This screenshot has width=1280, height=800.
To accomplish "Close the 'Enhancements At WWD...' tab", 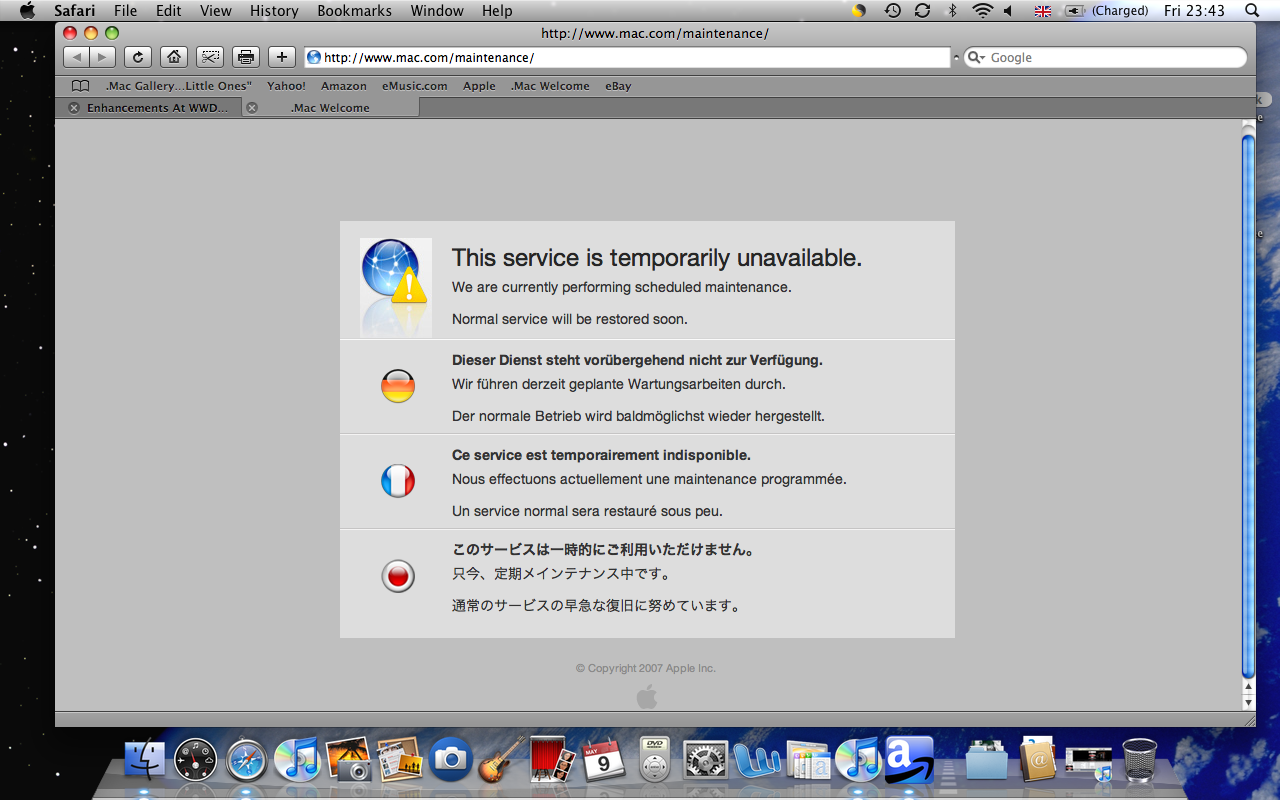I will pos(74,108).
